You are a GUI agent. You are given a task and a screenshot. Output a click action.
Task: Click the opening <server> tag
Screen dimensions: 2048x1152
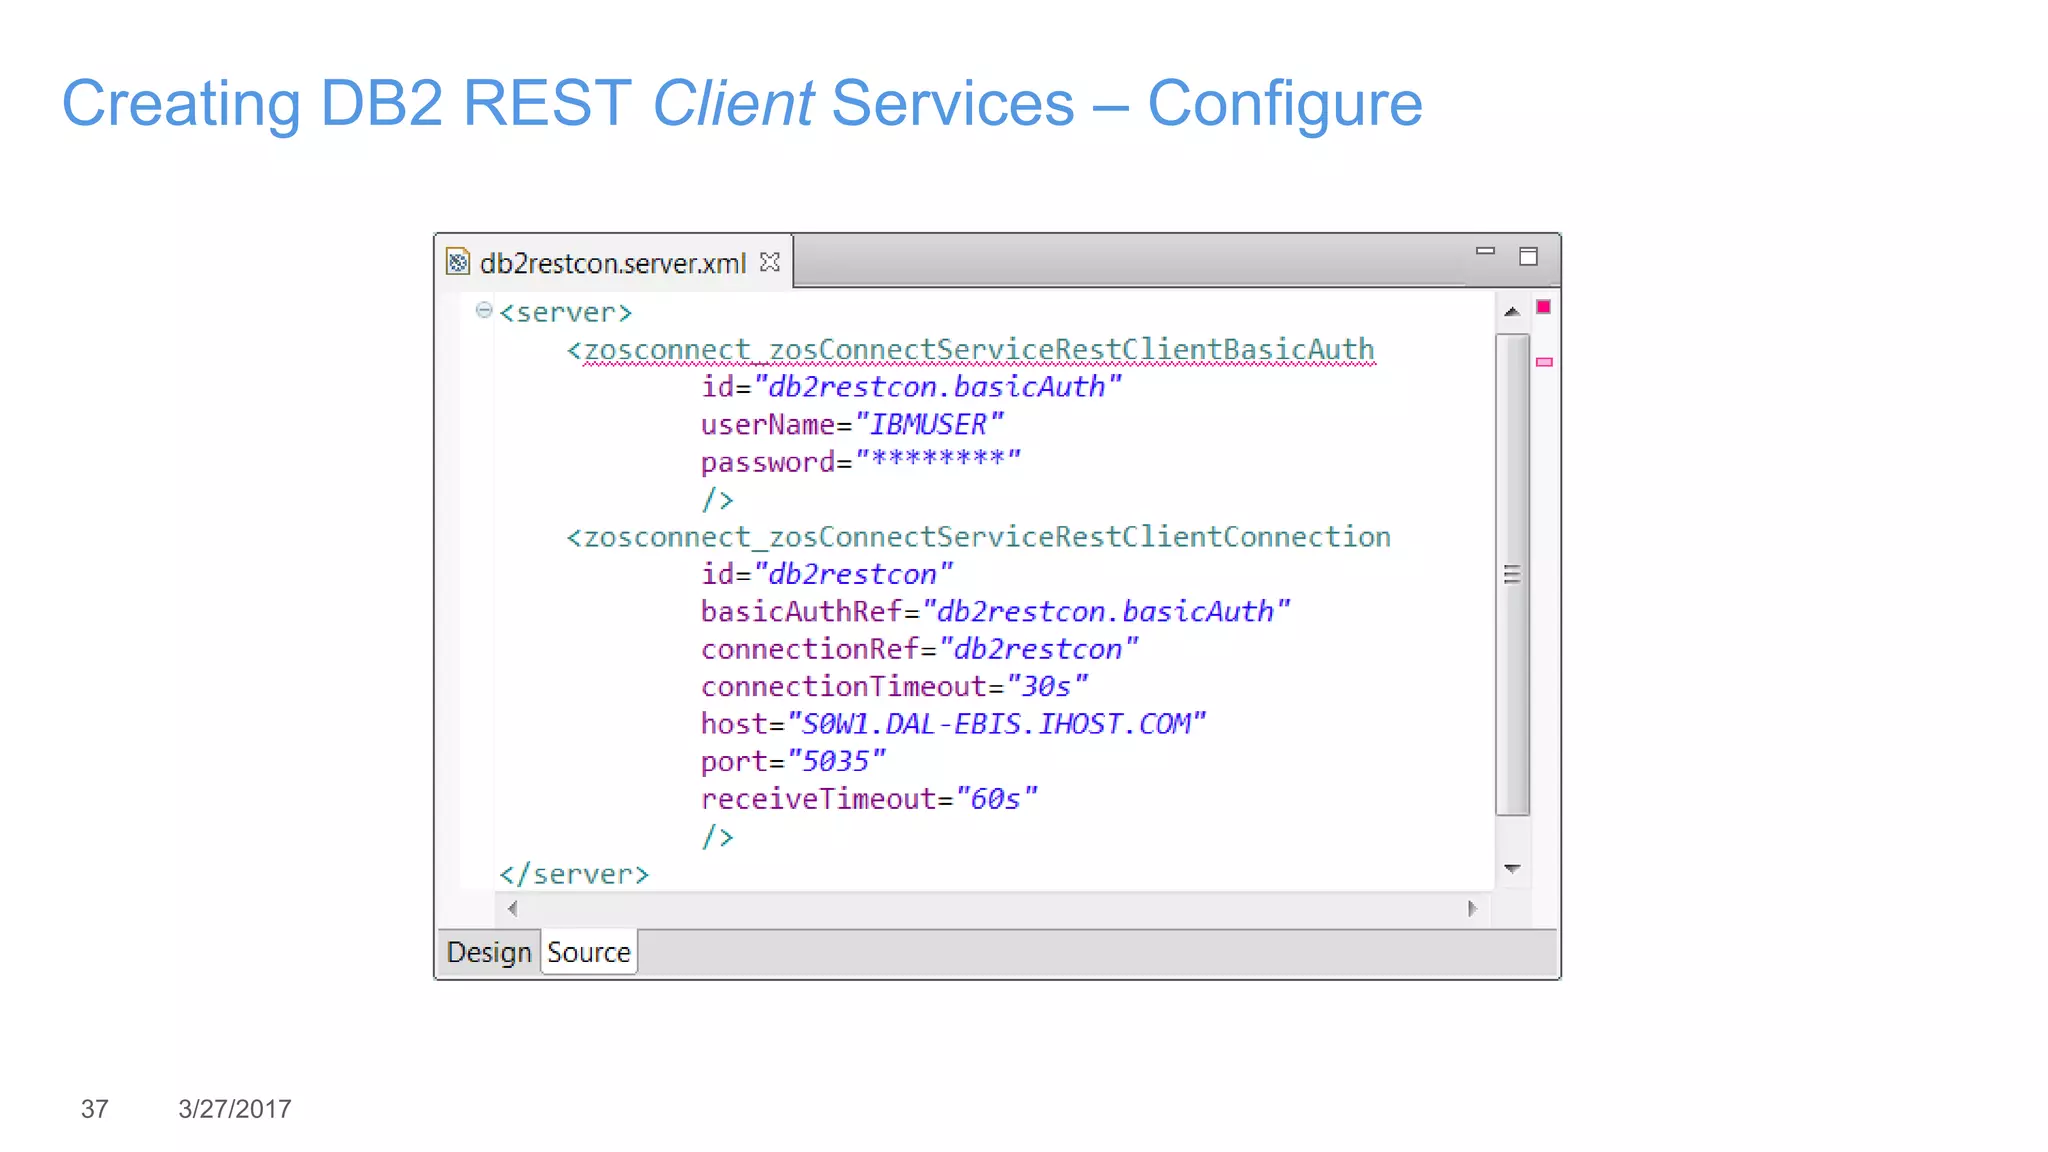point(566,313)
